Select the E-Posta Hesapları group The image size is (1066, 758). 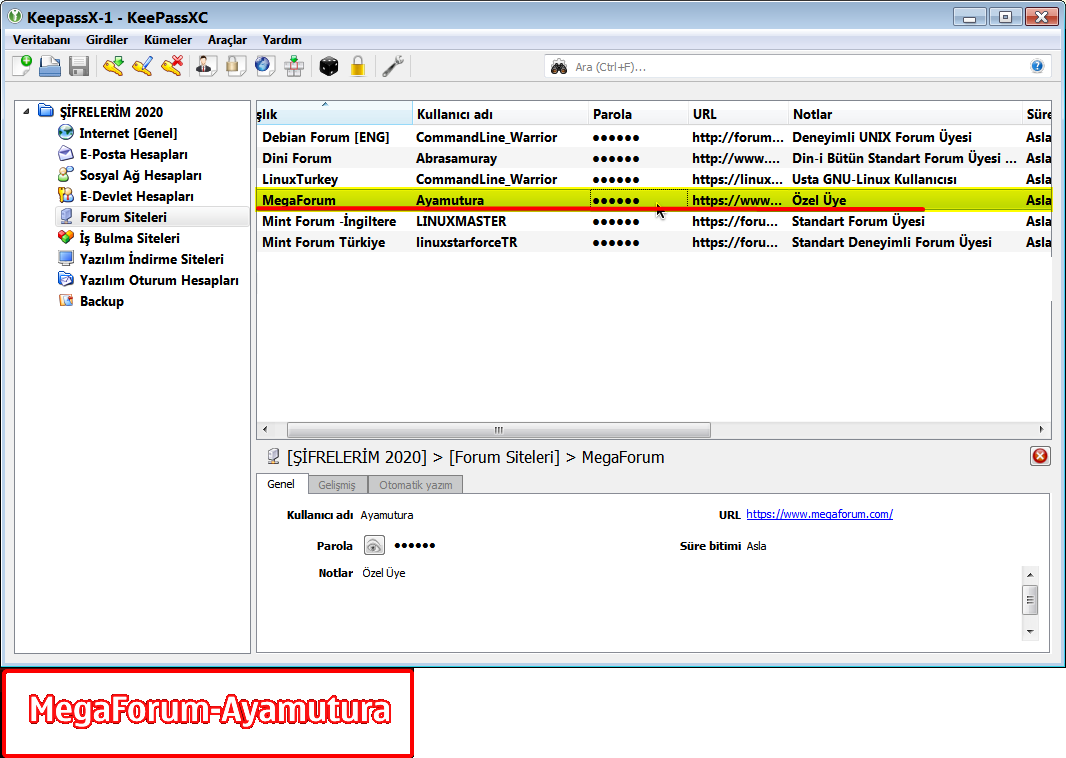point(133,154)
